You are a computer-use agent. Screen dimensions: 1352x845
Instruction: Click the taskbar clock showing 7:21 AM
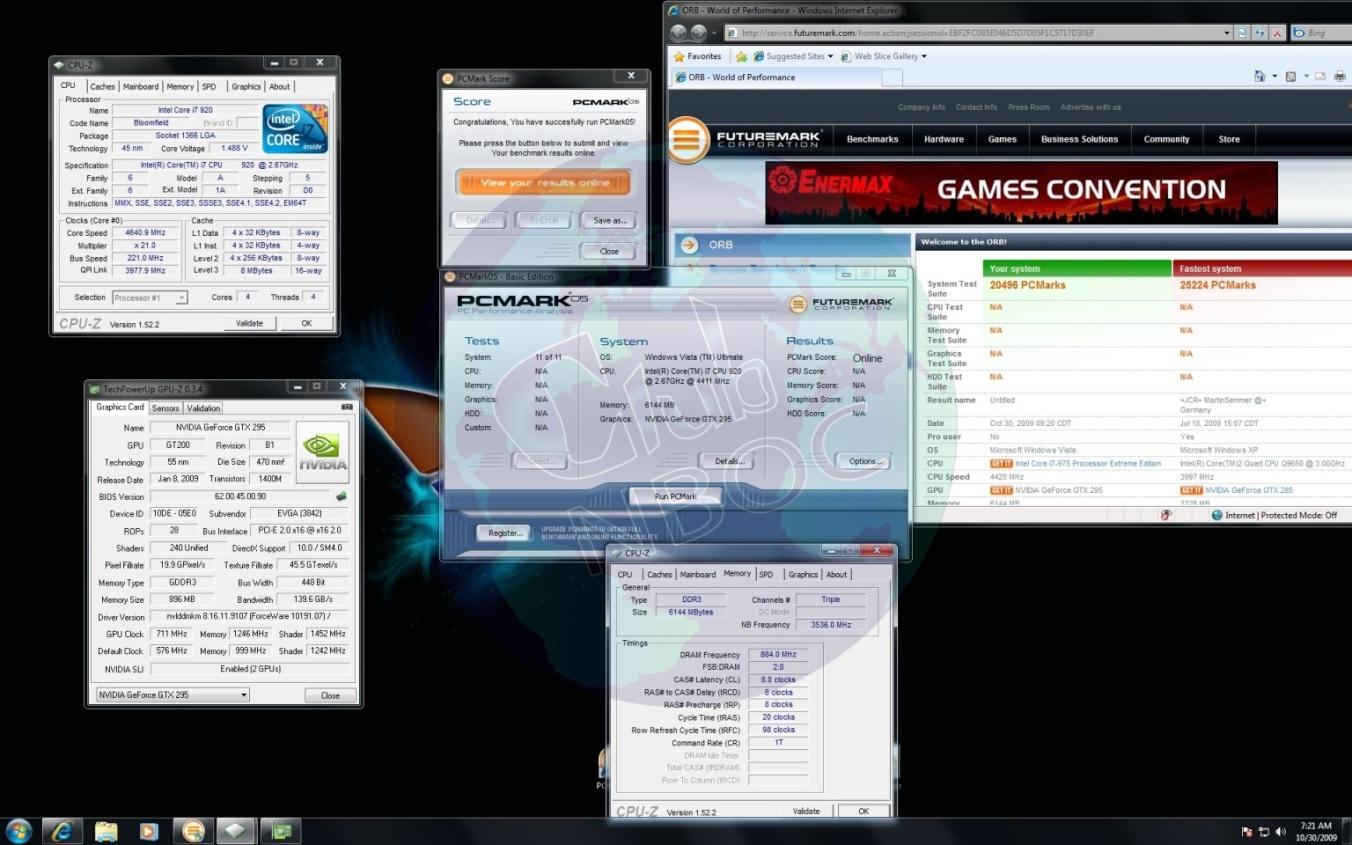[1317, 831]
